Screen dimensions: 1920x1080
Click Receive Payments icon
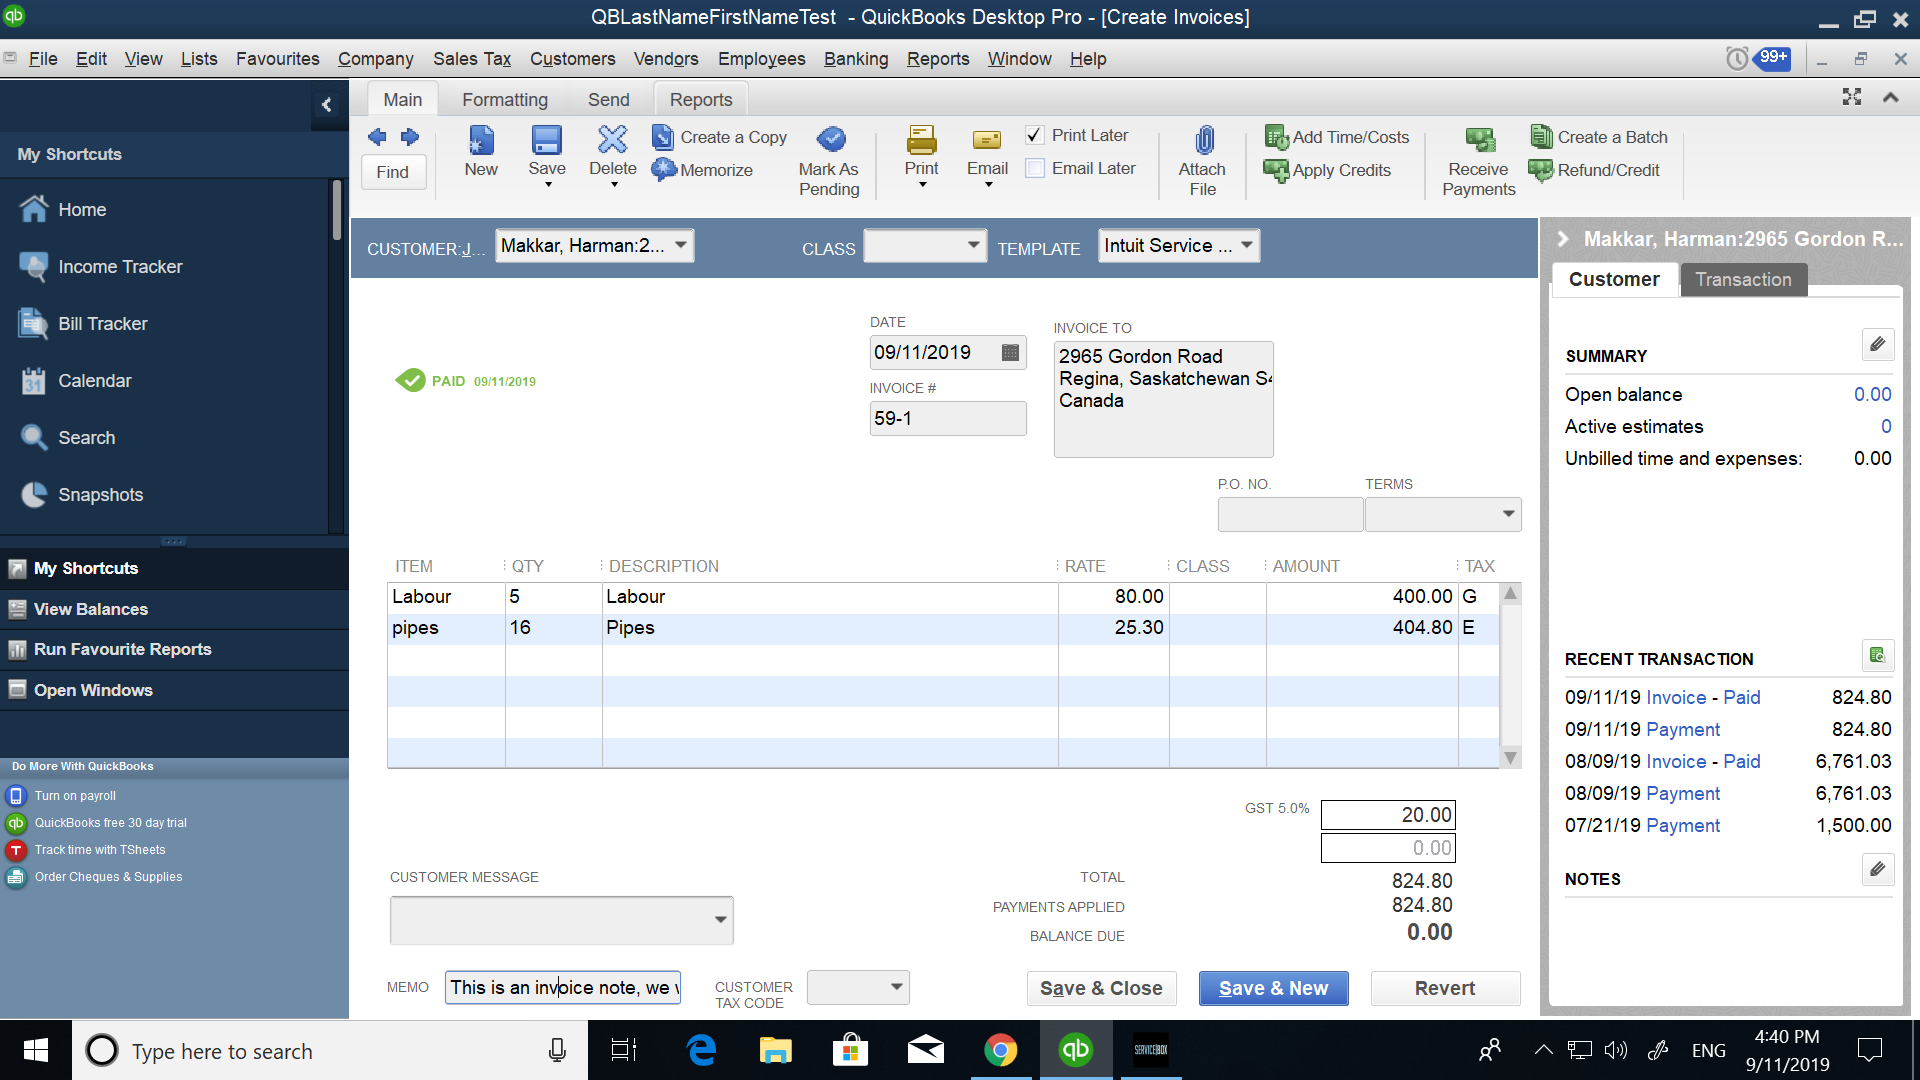tap(1480, 140)
